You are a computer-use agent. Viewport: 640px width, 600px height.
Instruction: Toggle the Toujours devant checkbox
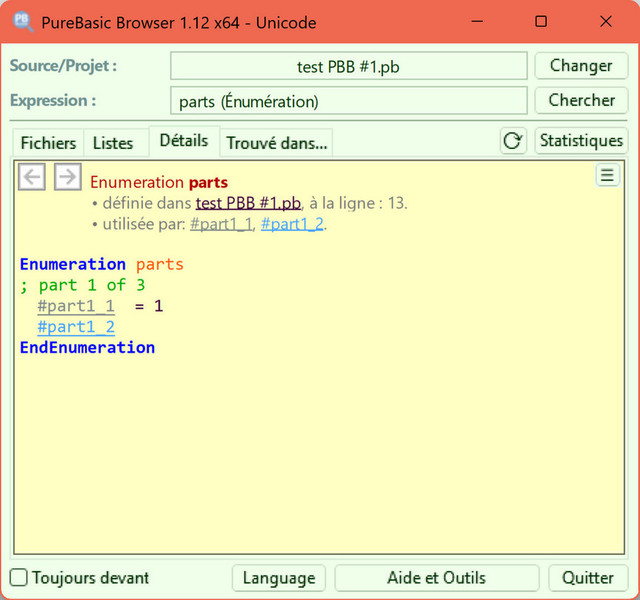19,578
